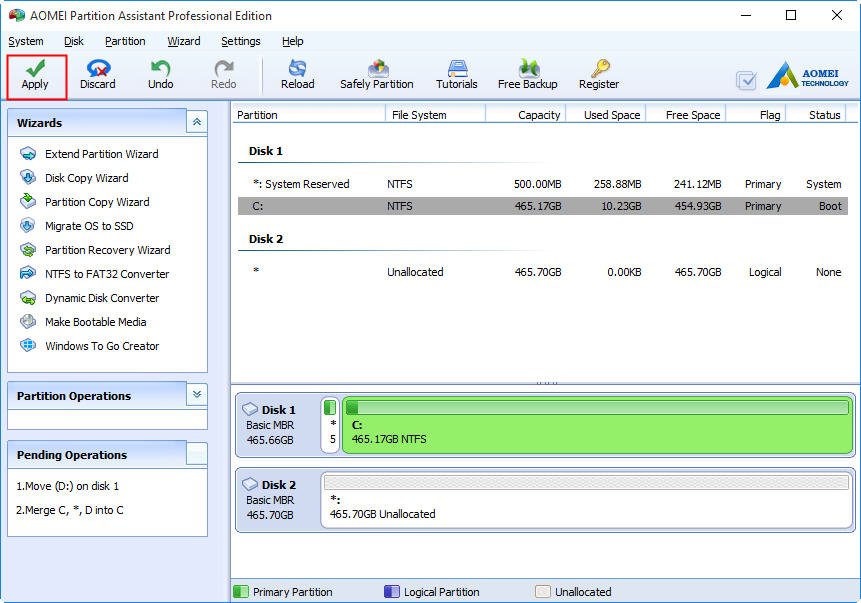Open the Disk menu
861x603 pixels.
point(74,41)
